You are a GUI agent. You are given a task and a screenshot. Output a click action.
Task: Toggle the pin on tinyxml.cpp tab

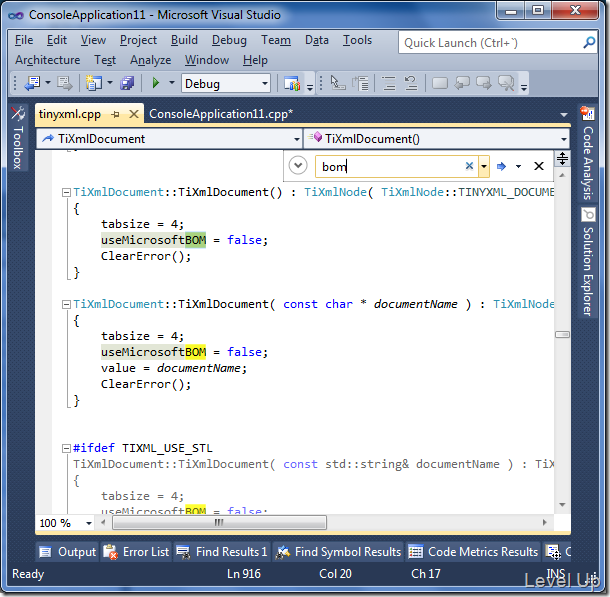pyautogui.click(x=115, y=114)
